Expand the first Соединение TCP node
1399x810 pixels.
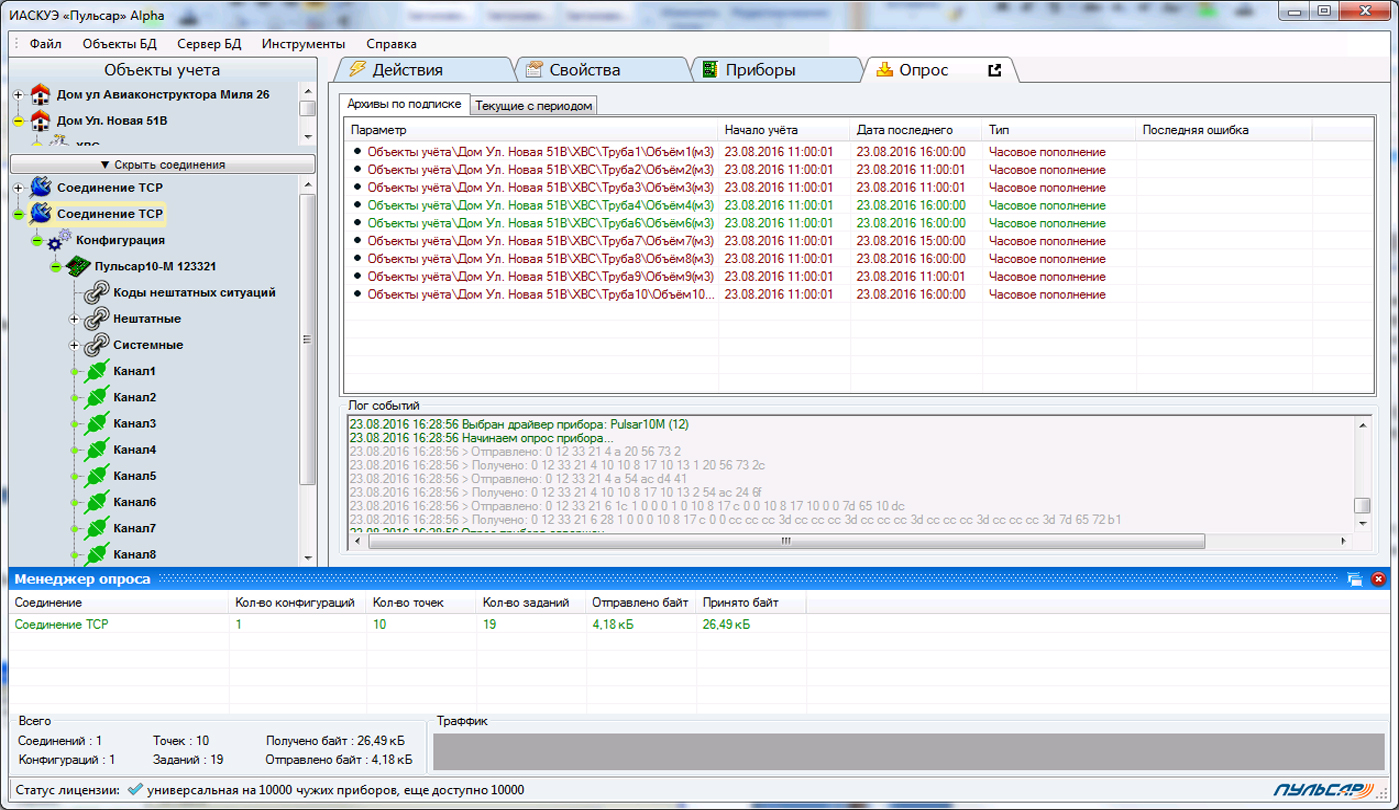pyautogui.click(x=18, y=188)
